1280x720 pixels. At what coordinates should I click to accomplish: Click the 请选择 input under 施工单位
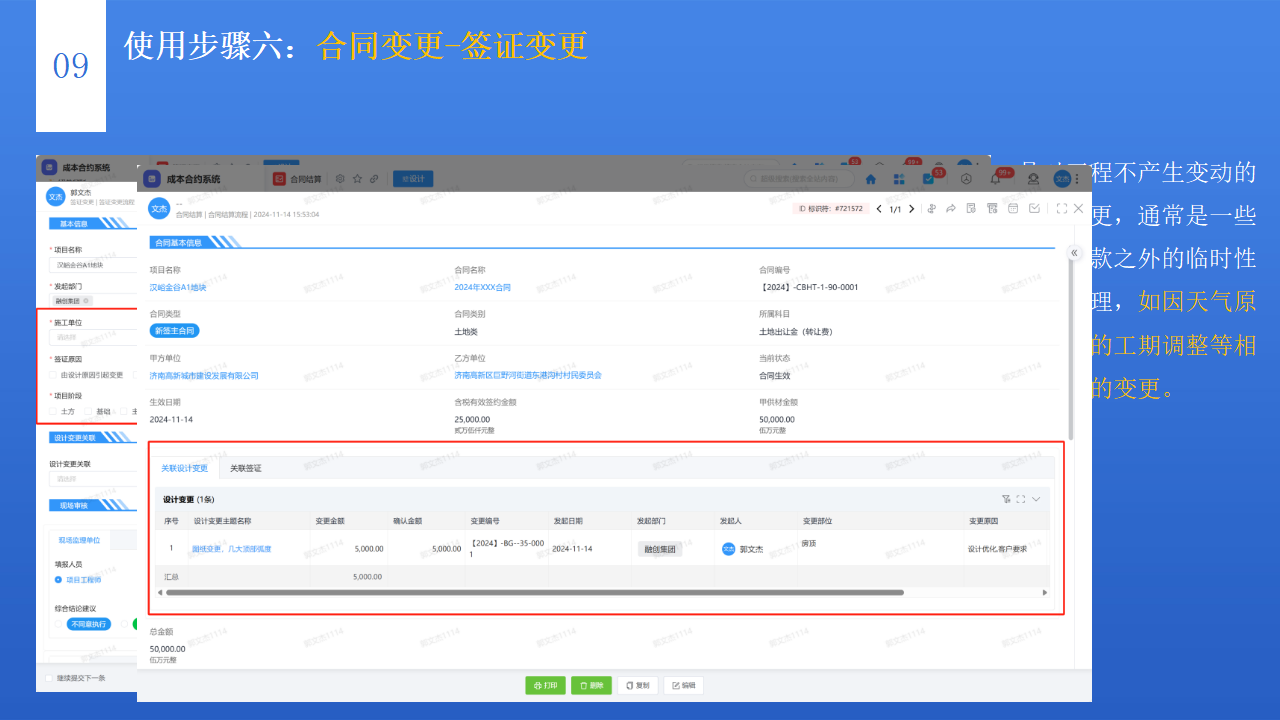point(72,337)
